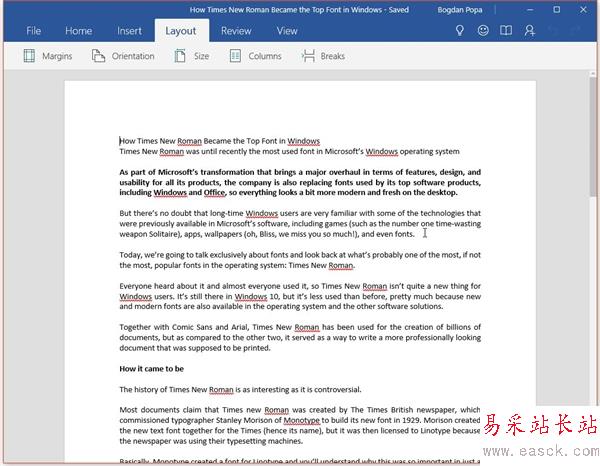
Task: Click the Bogdan Popa account name
Action: 460,10
